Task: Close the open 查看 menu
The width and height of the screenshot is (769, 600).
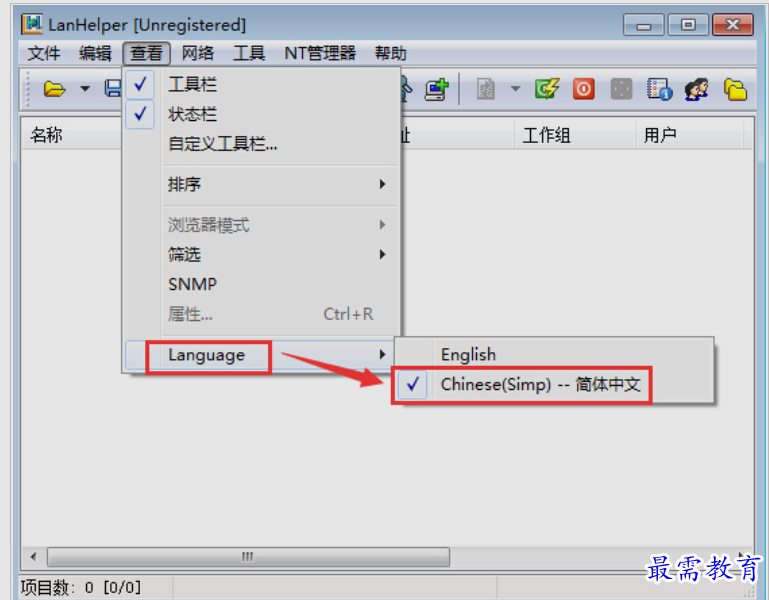Action: pos(146,53)
